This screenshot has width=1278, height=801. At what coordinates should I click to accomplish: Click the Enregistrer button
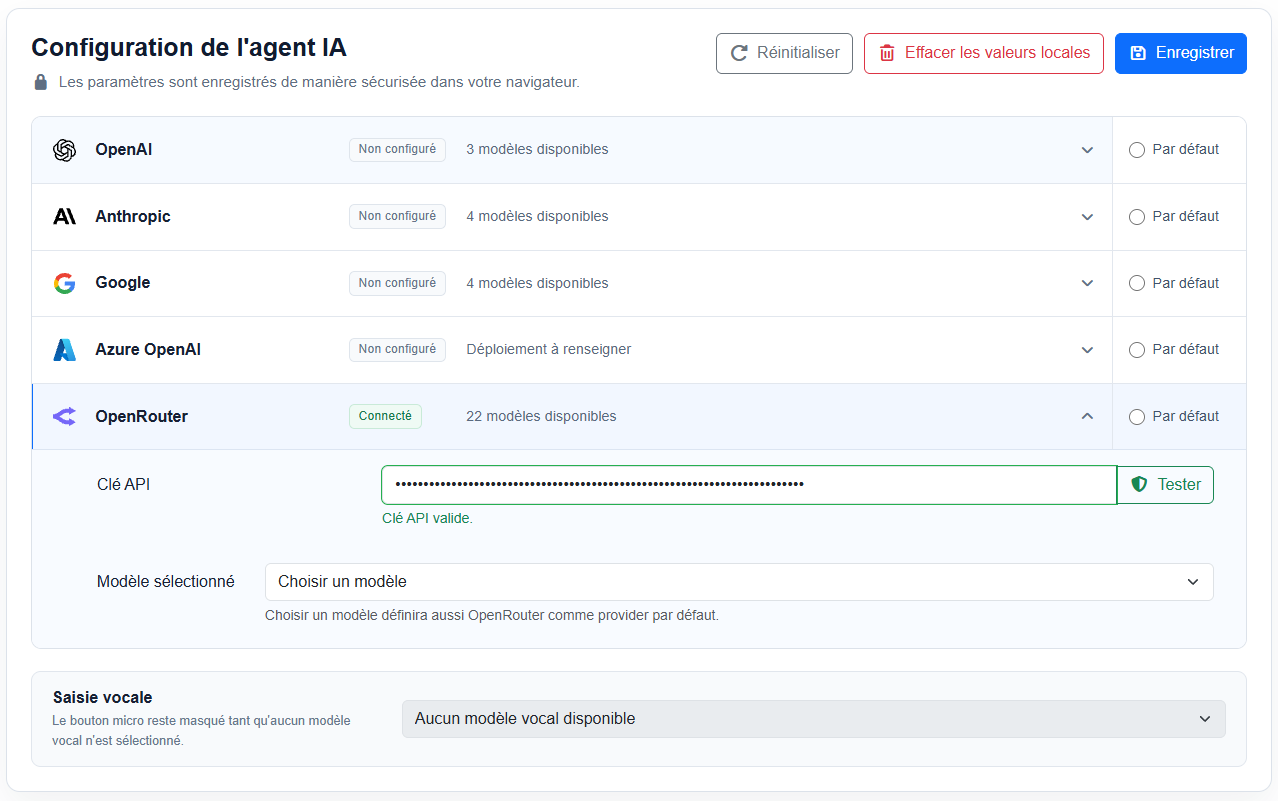(x=1181, y=53)
